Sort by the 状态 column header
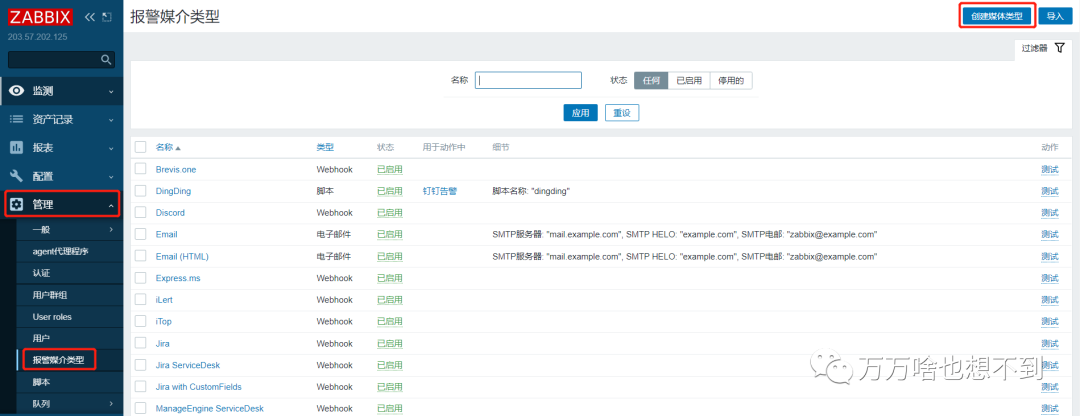The width and height of the screenshot is (1080, 416). [x=386, y=147]
